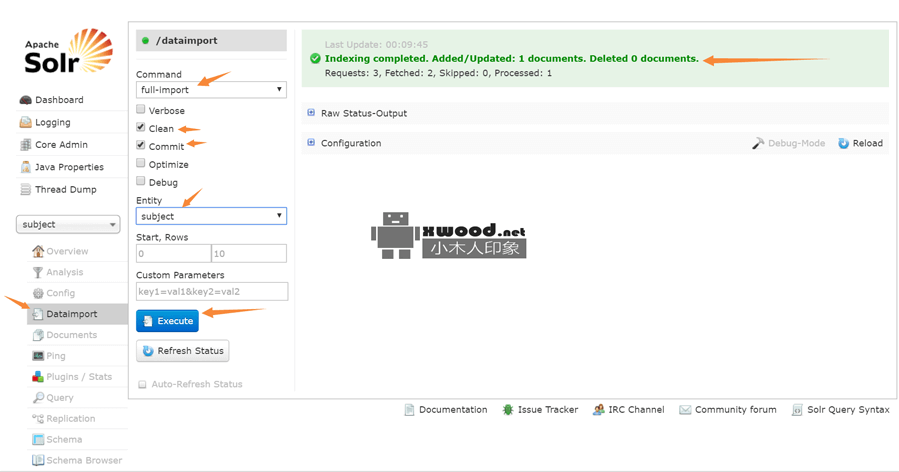The image size is (899, 472).
Task: Open the Thread Dump page
Action: tap(65, 189)
